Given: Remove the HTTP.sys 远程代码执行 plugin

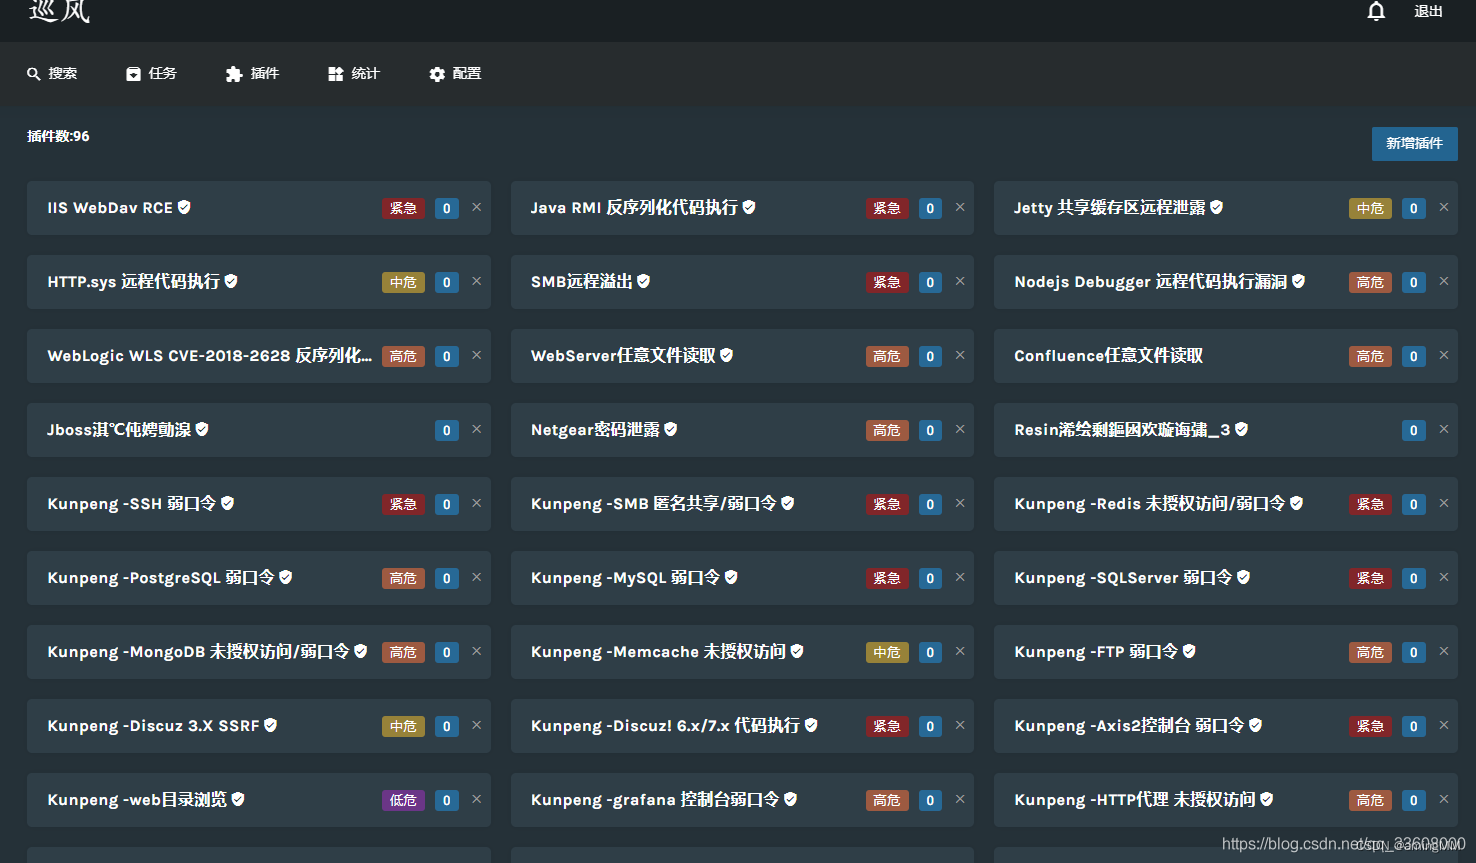Looking at the screenshot, I should 477,281.
